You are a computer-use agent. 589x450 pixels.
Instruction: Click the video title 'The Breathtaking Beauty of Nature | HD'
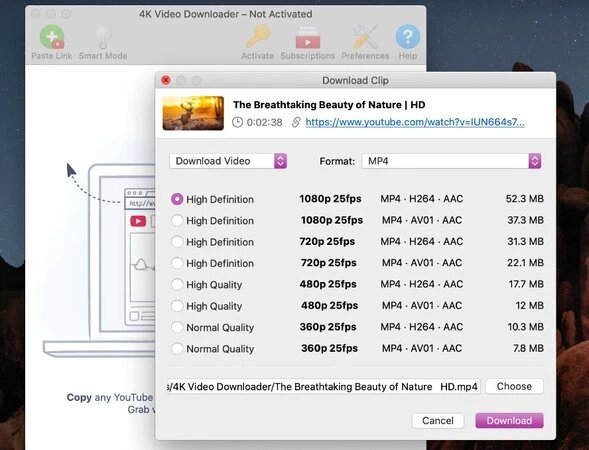(x=329, y=105)
